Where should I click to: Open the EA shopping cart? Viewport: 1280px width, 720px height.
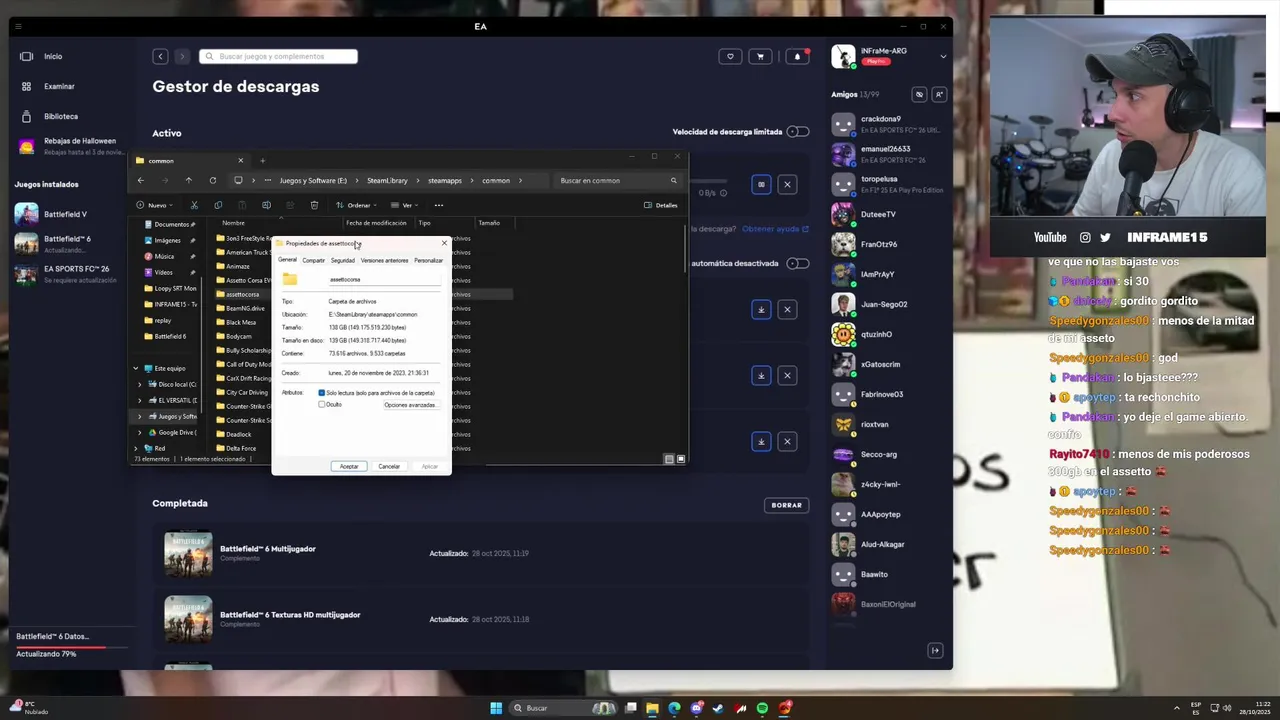pyautogui.click(x=760, y=56)
